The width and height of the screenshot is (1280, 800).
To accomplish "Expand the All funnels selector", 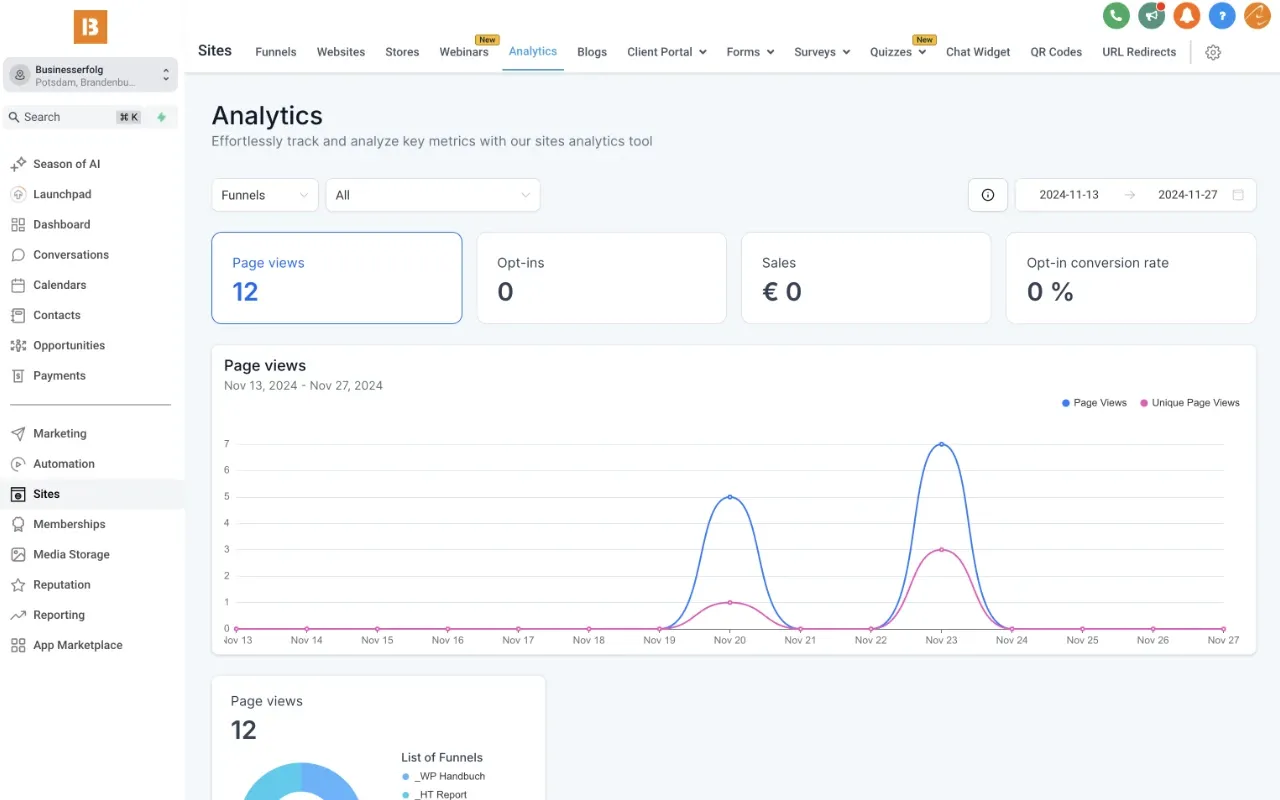I will tap(432, 194).
